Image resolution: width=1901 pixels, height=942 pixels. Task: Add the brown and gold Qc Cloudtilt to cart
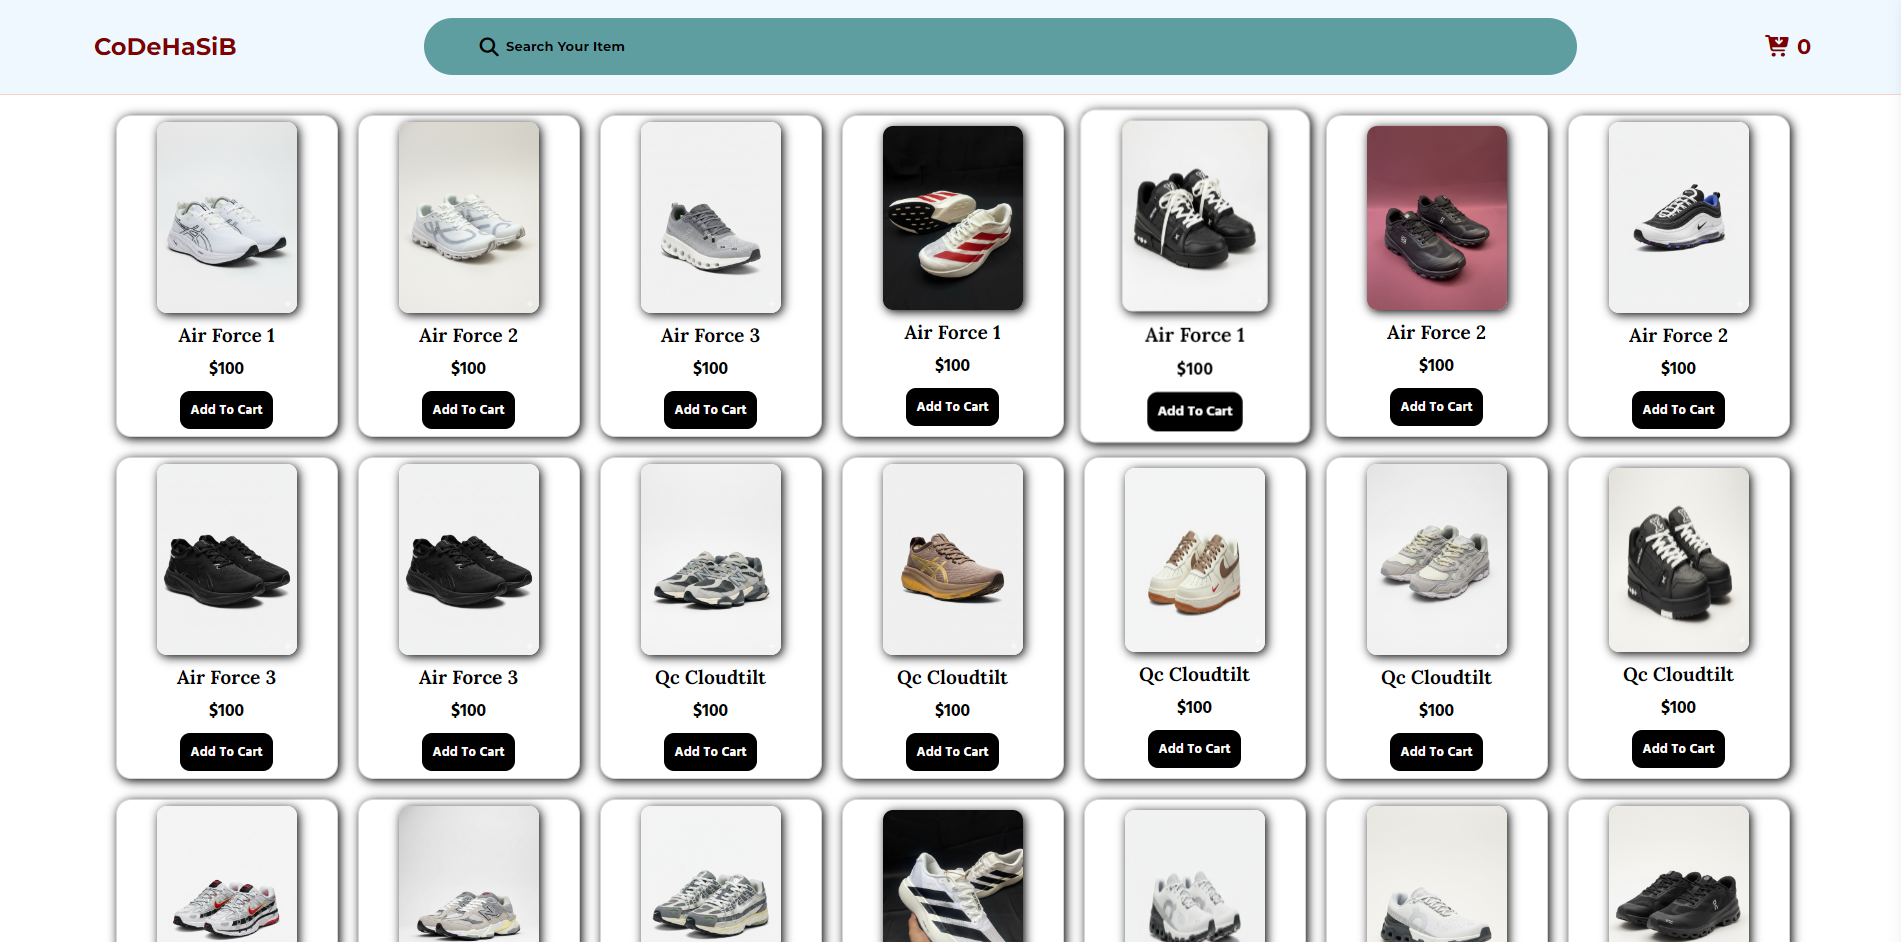pos(952,752)
